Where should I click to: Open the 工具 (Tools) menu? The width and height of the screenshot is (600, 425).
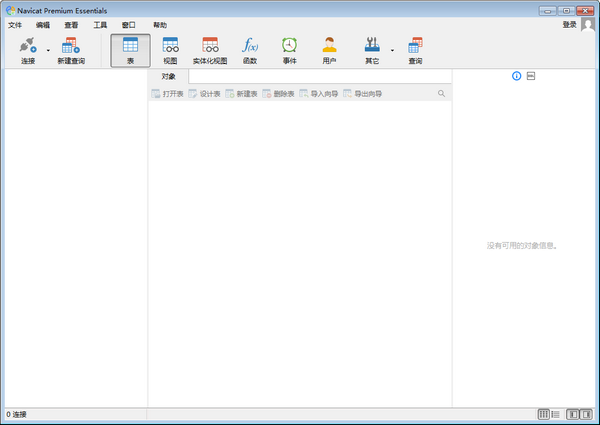pyautogui.click(x=100, y=24)
